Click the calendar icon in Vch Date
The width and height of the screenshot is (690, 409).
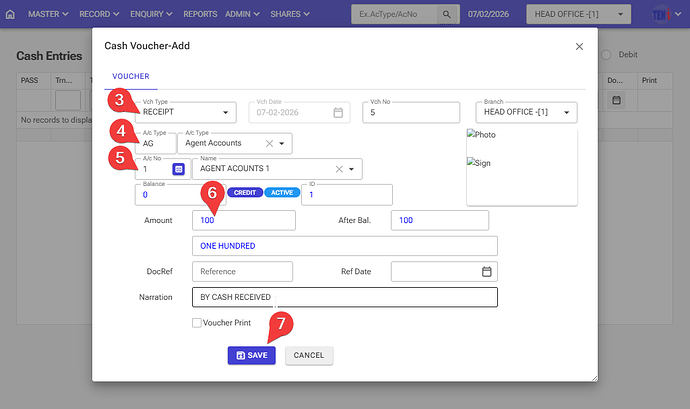(339, 113)
